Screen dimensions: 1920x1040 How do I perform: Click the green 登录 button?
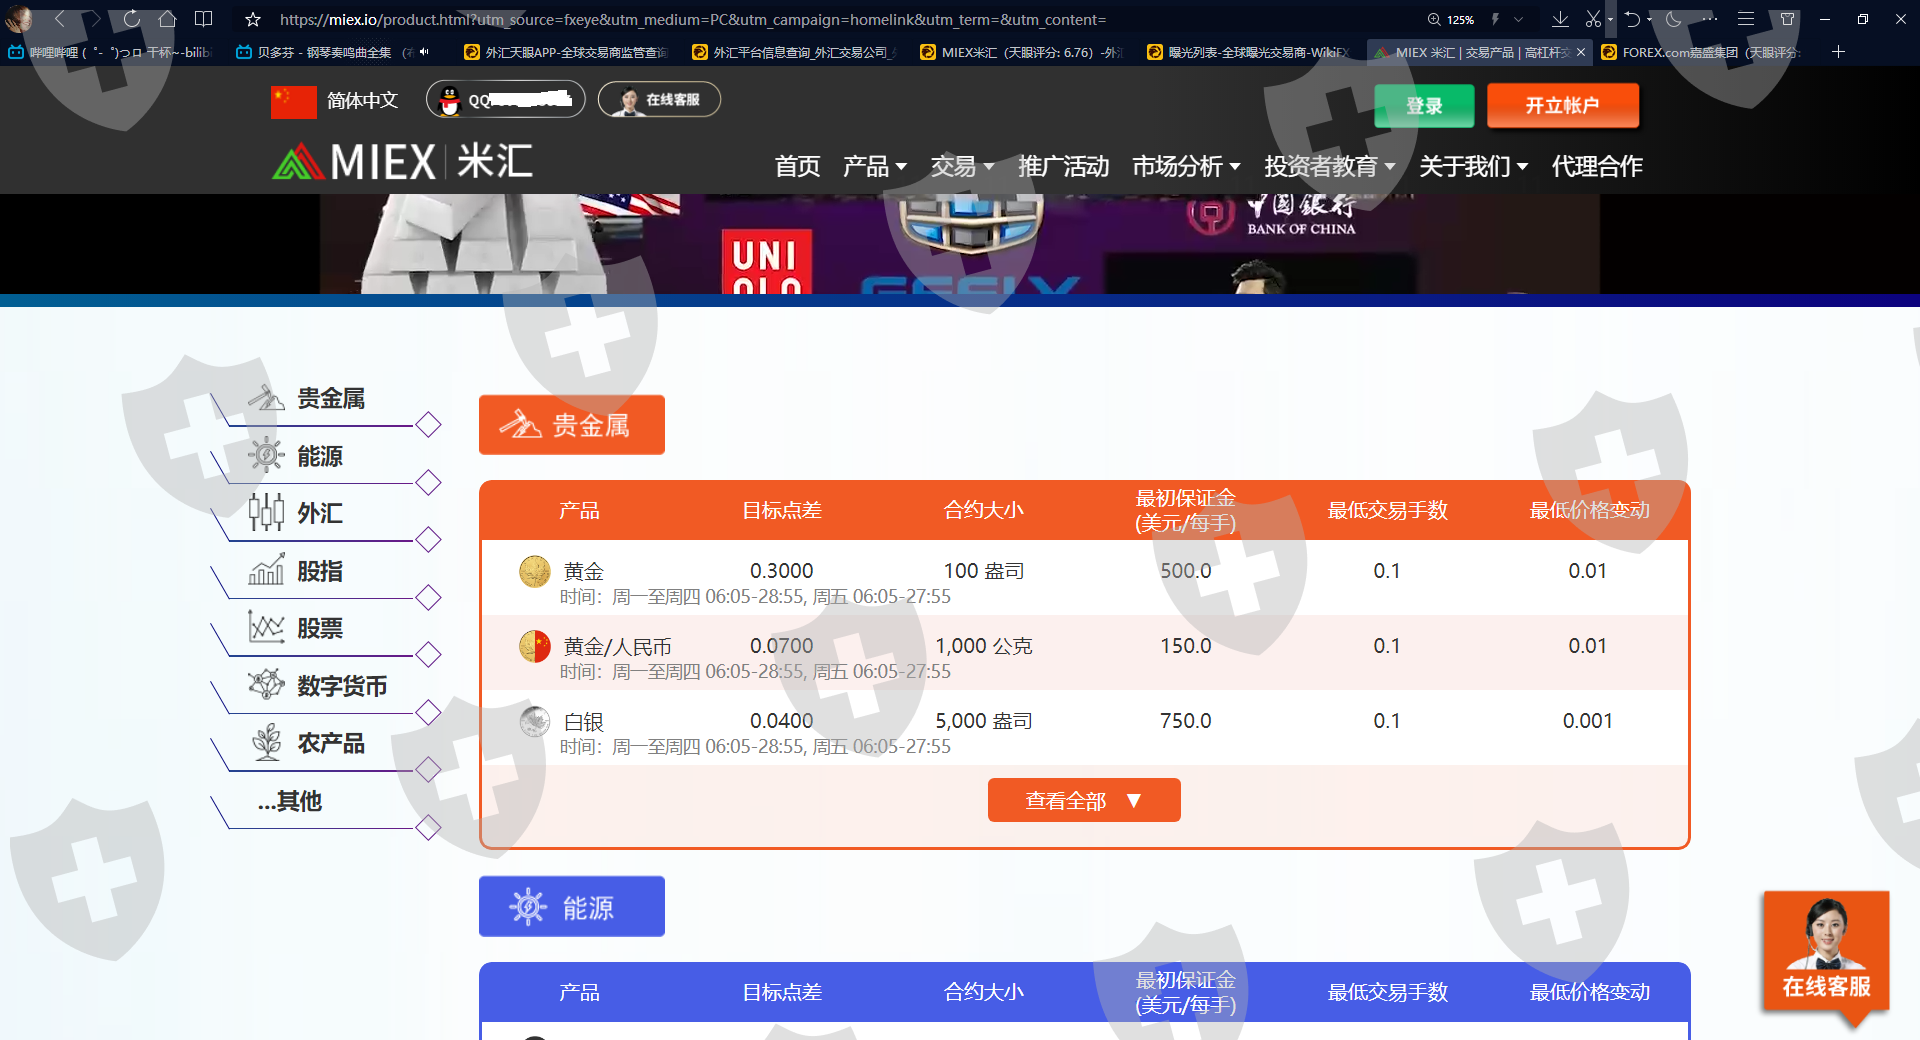pyautogui.click(x=1424, y=106)
